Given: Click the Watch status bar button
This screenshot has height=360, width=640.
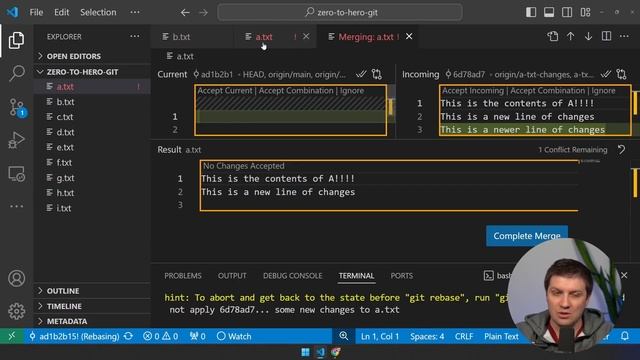Looking at the screenshot, I should click(x=234, y=336).
